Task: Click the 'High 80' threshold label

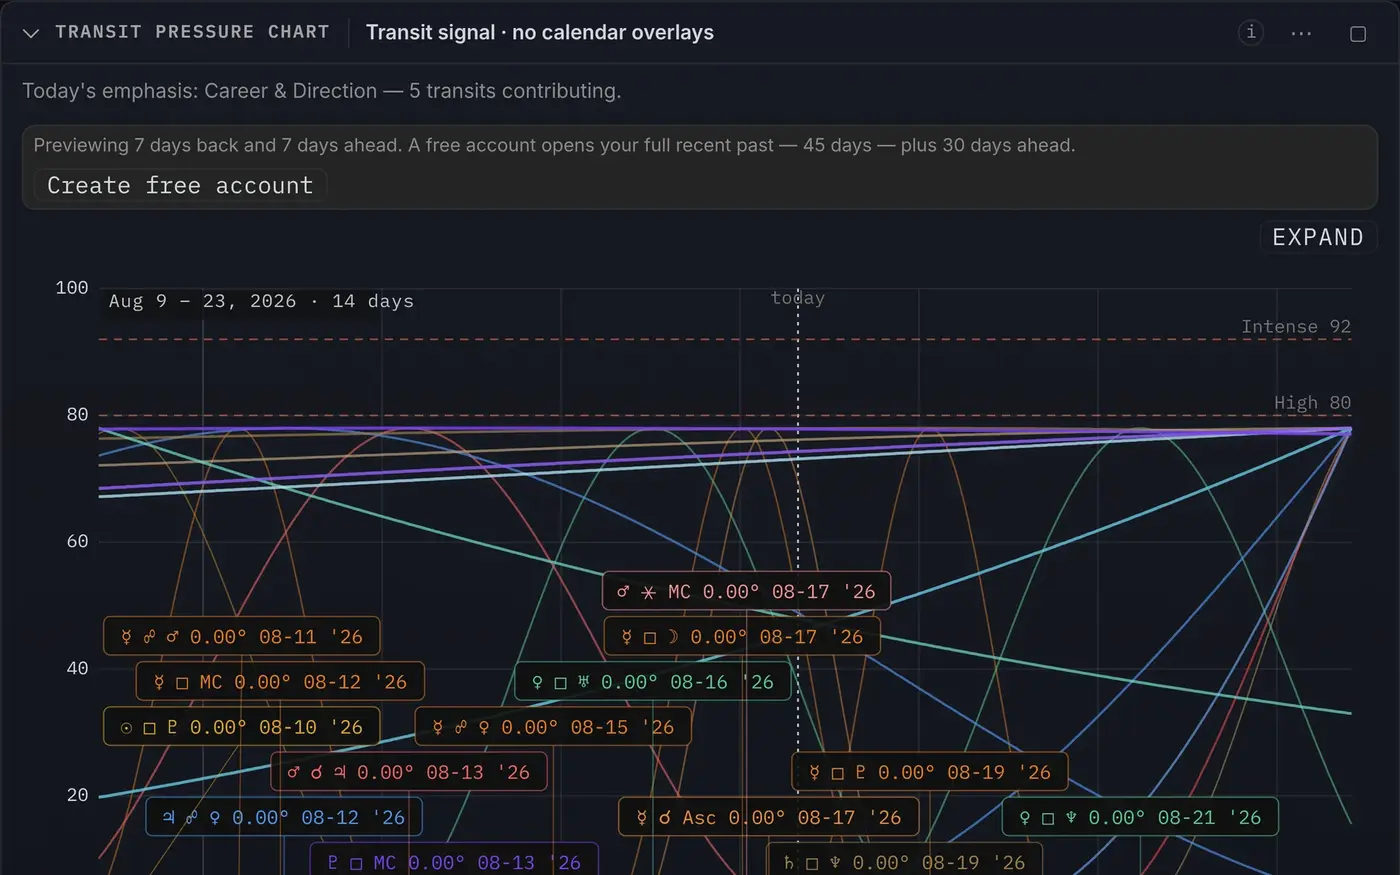Action: (x=1312, y=402)
